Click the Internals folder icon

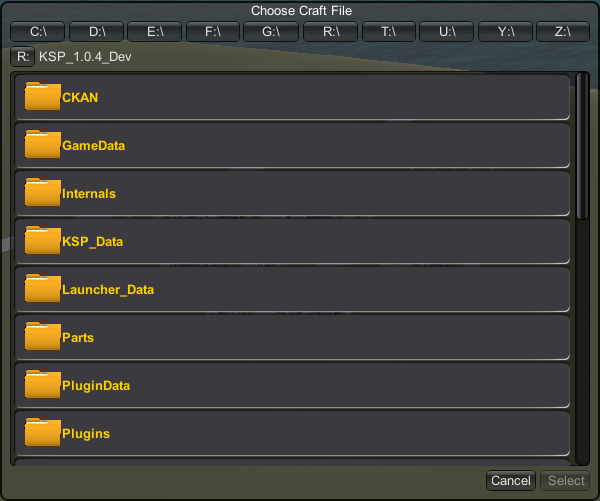coord(42,193)
